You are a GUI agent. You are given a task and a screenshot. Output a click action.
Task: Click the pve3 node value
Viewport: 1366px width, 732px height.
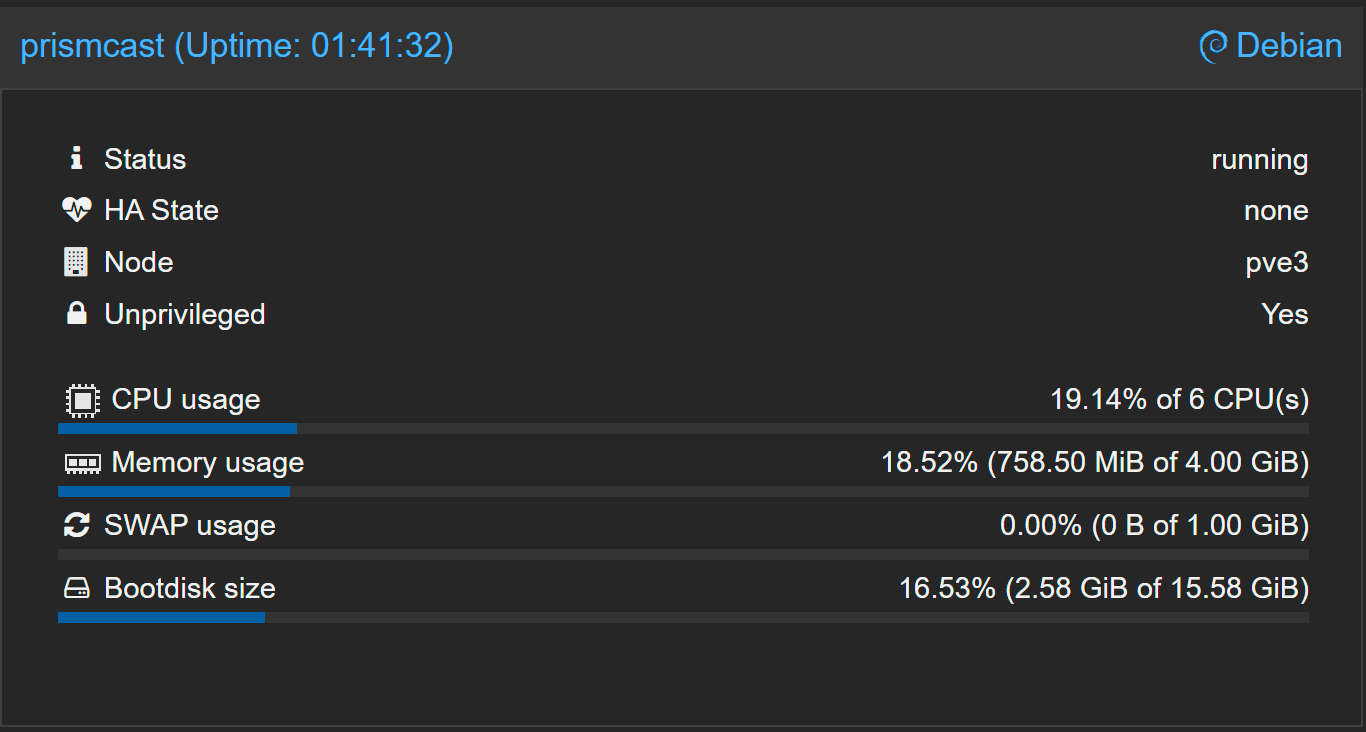click(1277, 263)
